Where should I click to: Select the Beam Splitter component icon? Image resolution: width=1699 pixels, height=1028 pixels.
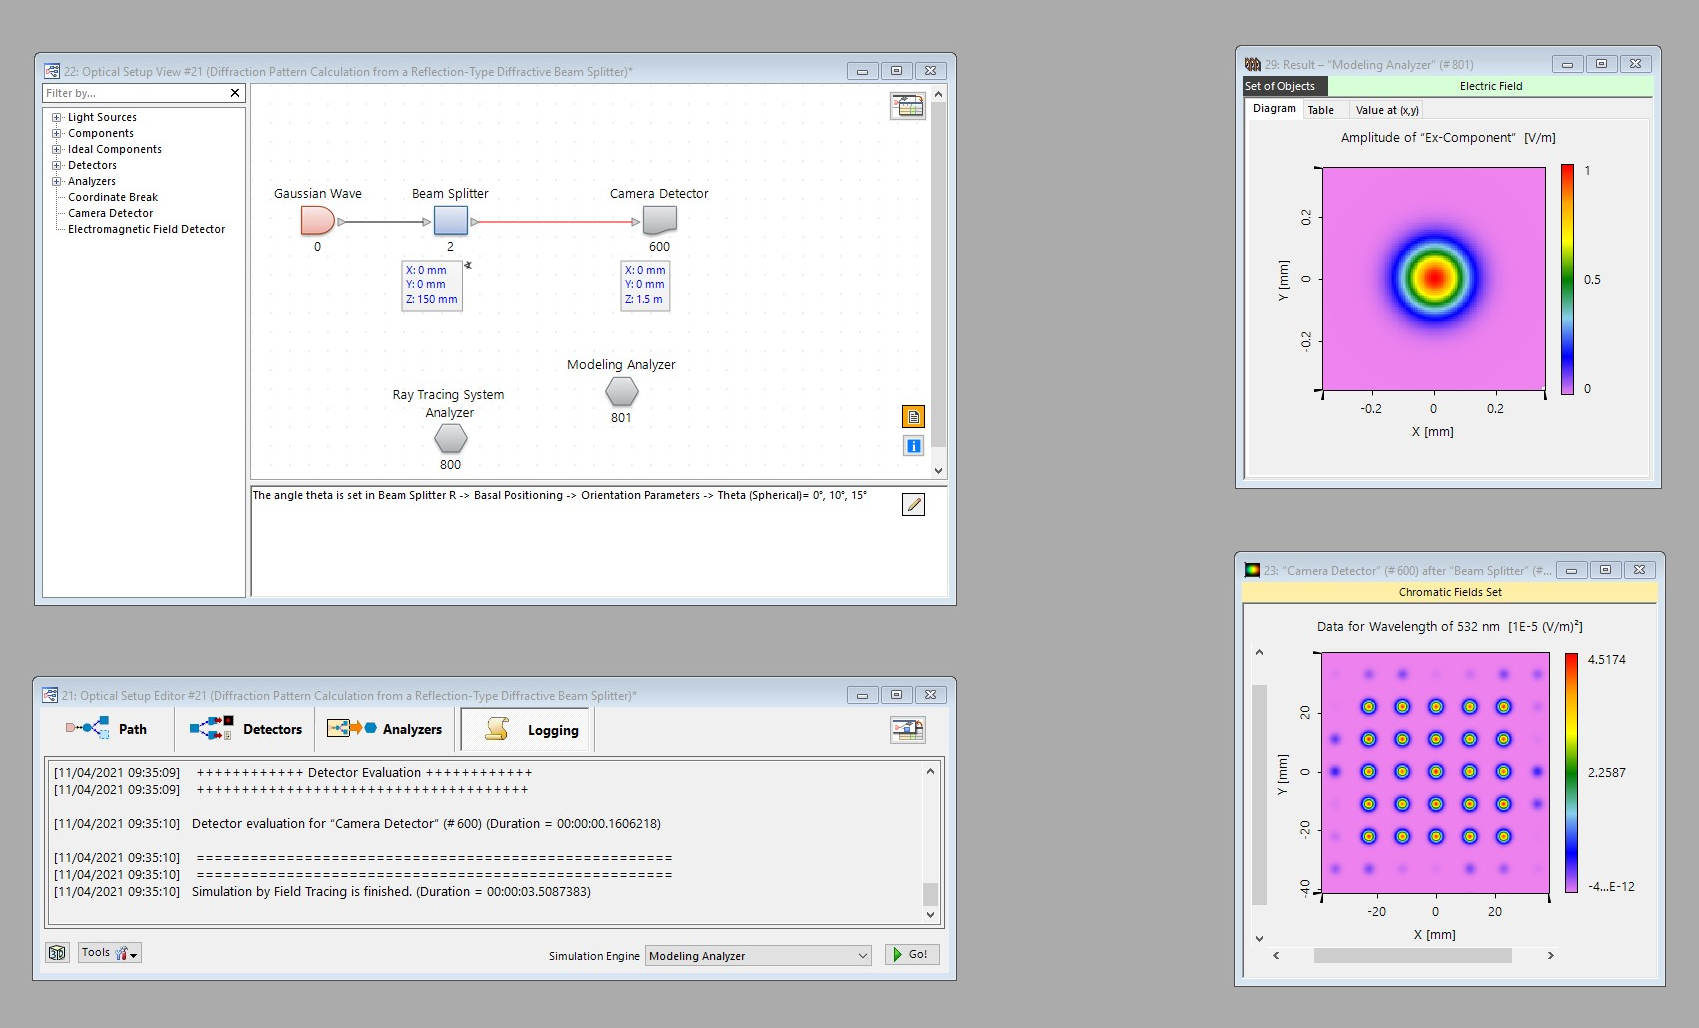(450, 220)
